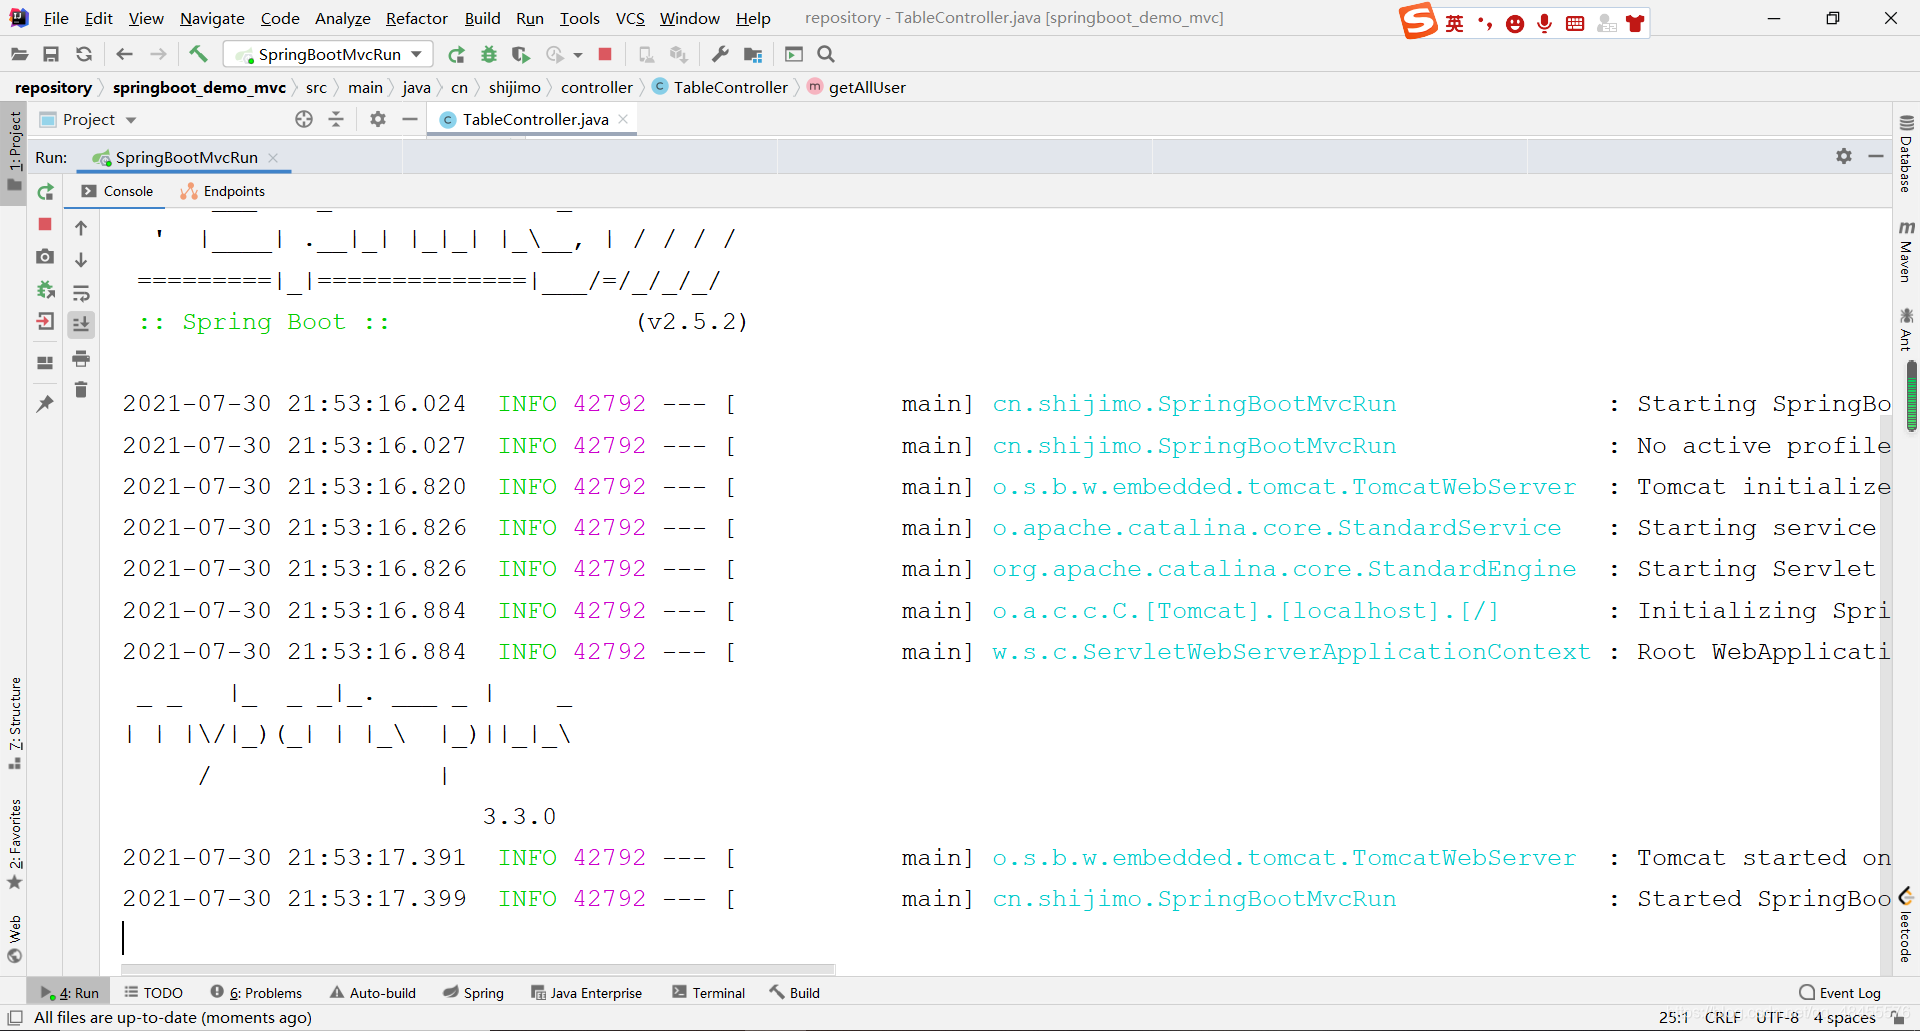Click the Sogou microphone voice input icon

pyautogui.click(x=1544, y=23)
